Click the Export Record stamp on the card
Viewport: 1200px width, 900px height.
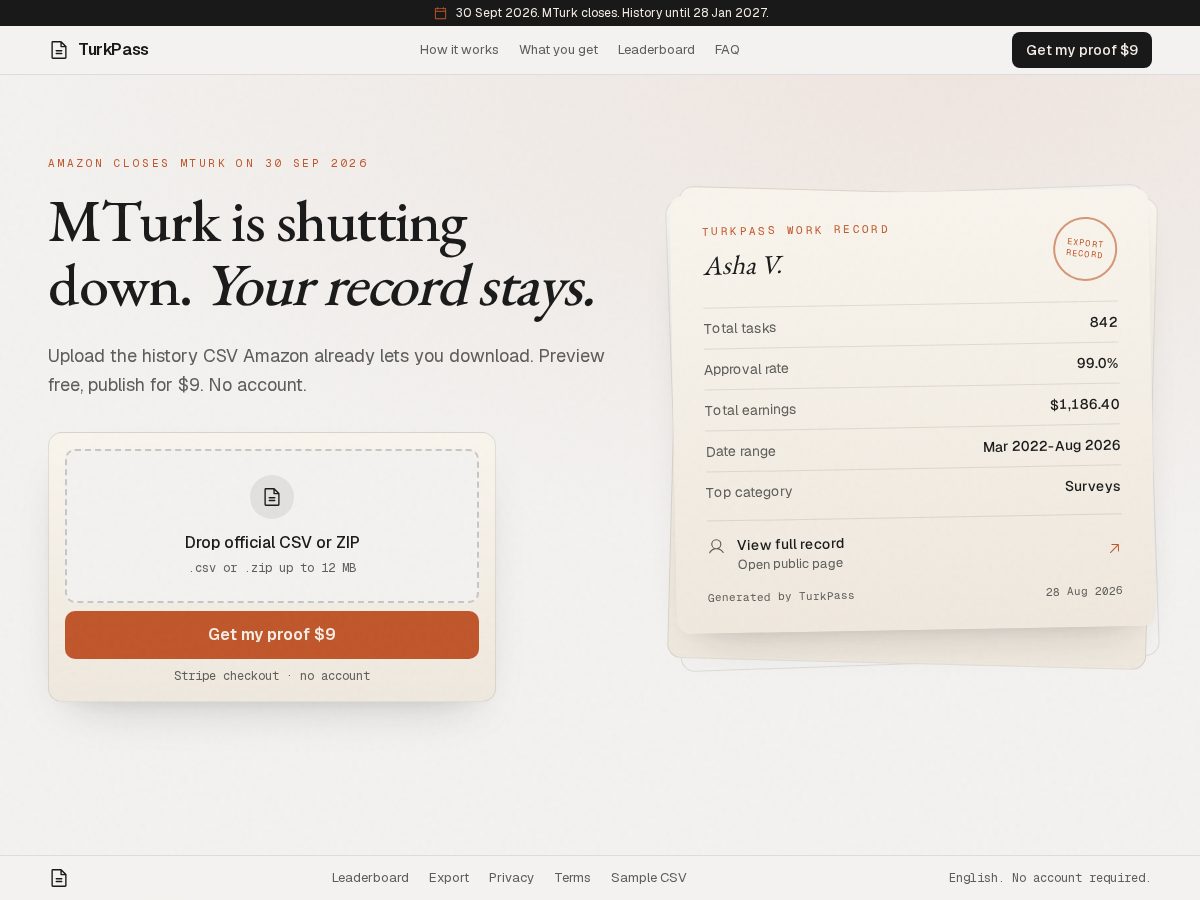point(1085,249)
